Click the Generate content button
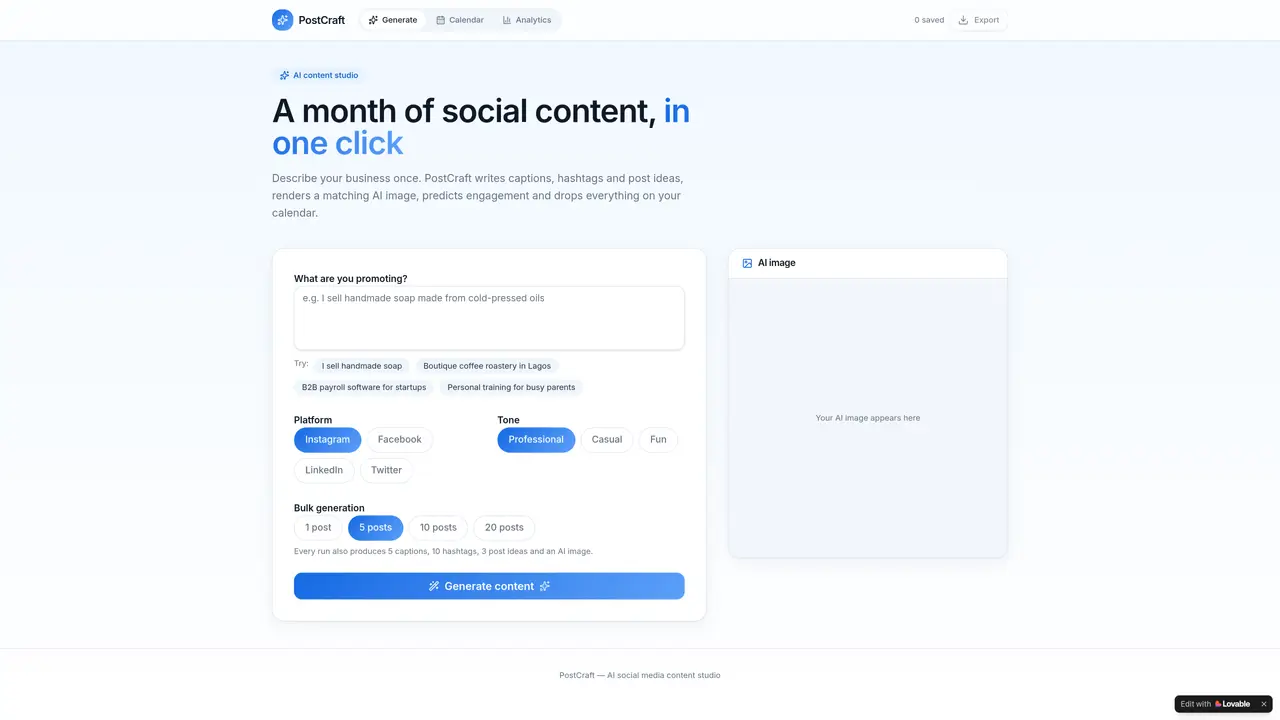The height and width of the screenshot is (720, 1280). click(489, 586)
